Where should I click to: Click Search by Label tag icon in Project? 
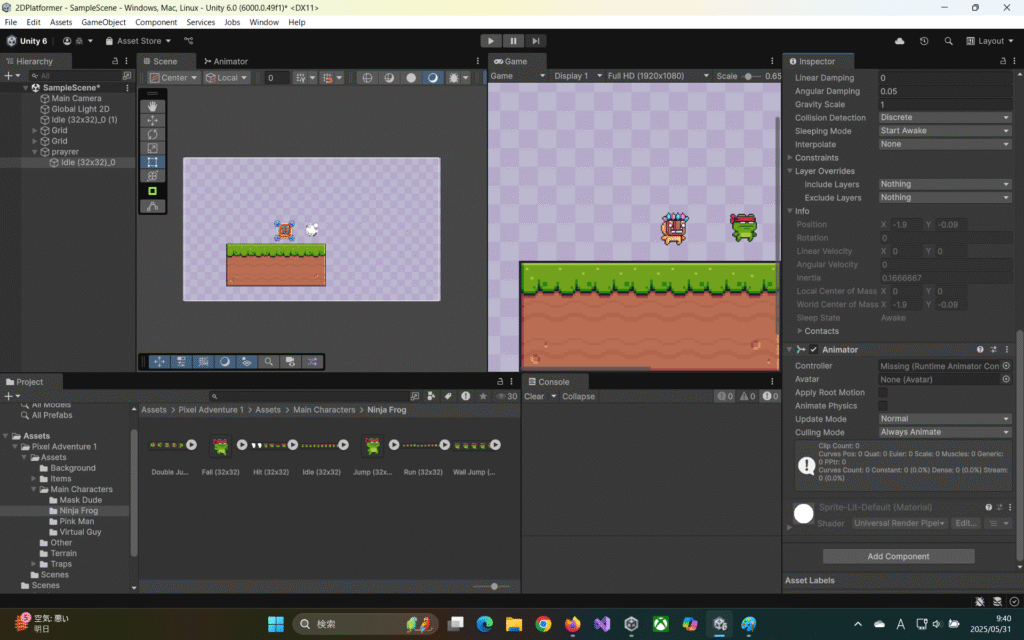click(448, 396)
